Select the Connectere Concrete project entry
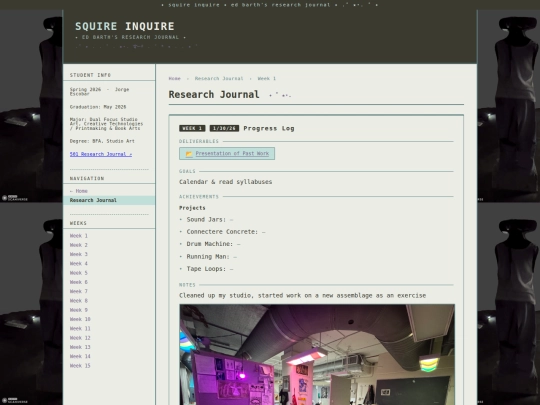The image size is (540, 405). click(226, 232)
